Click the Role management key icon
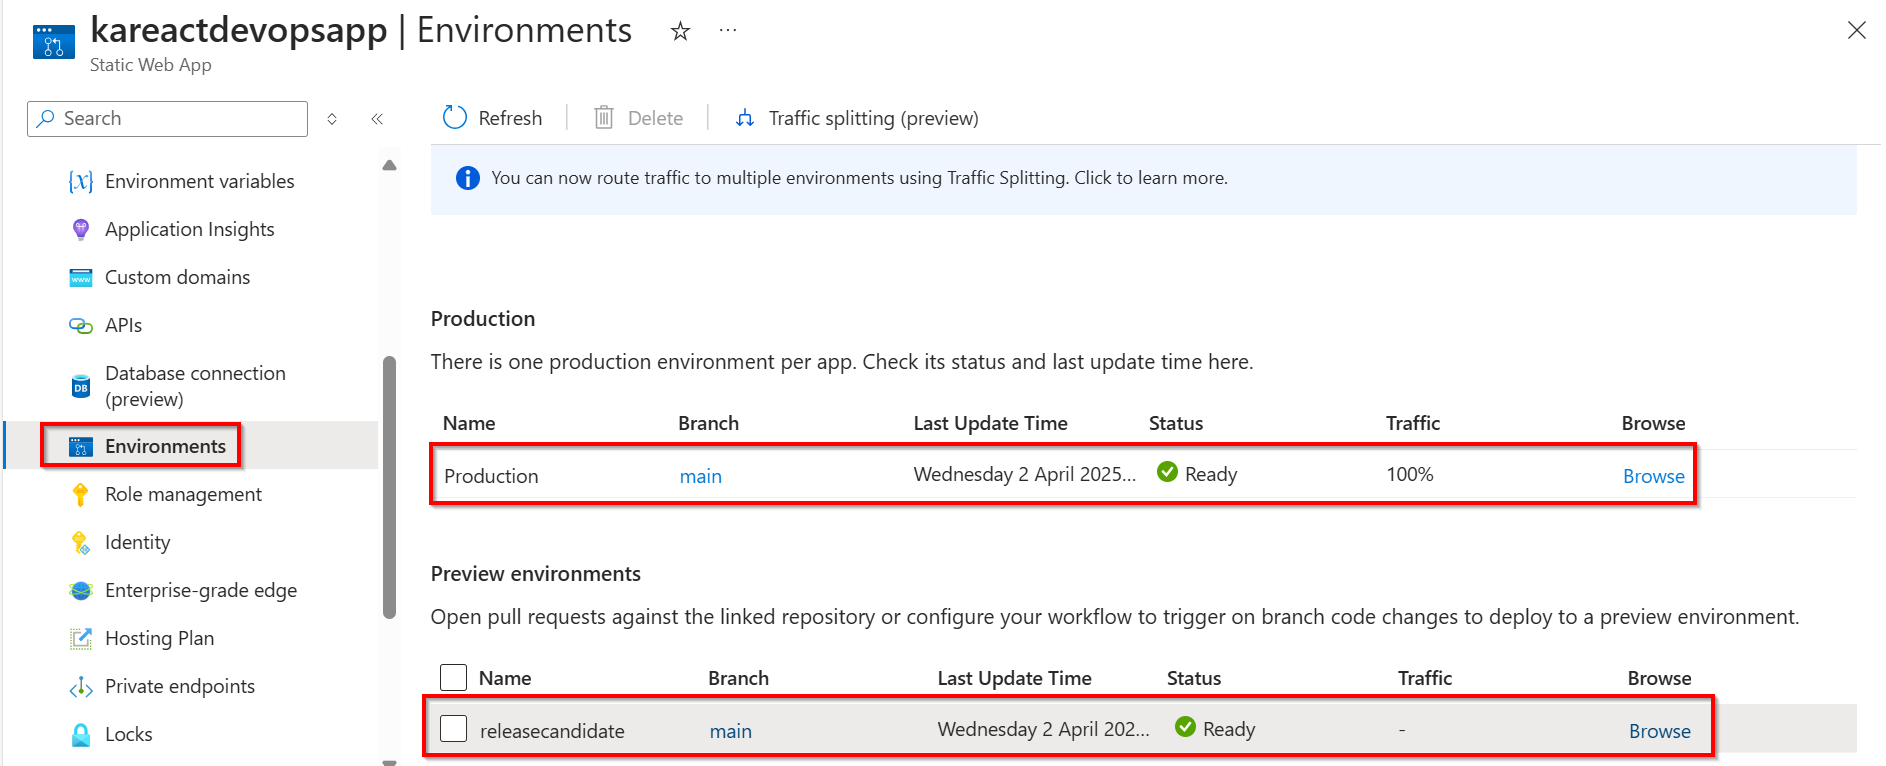The image size is (1886, 766). pos(81,494)
